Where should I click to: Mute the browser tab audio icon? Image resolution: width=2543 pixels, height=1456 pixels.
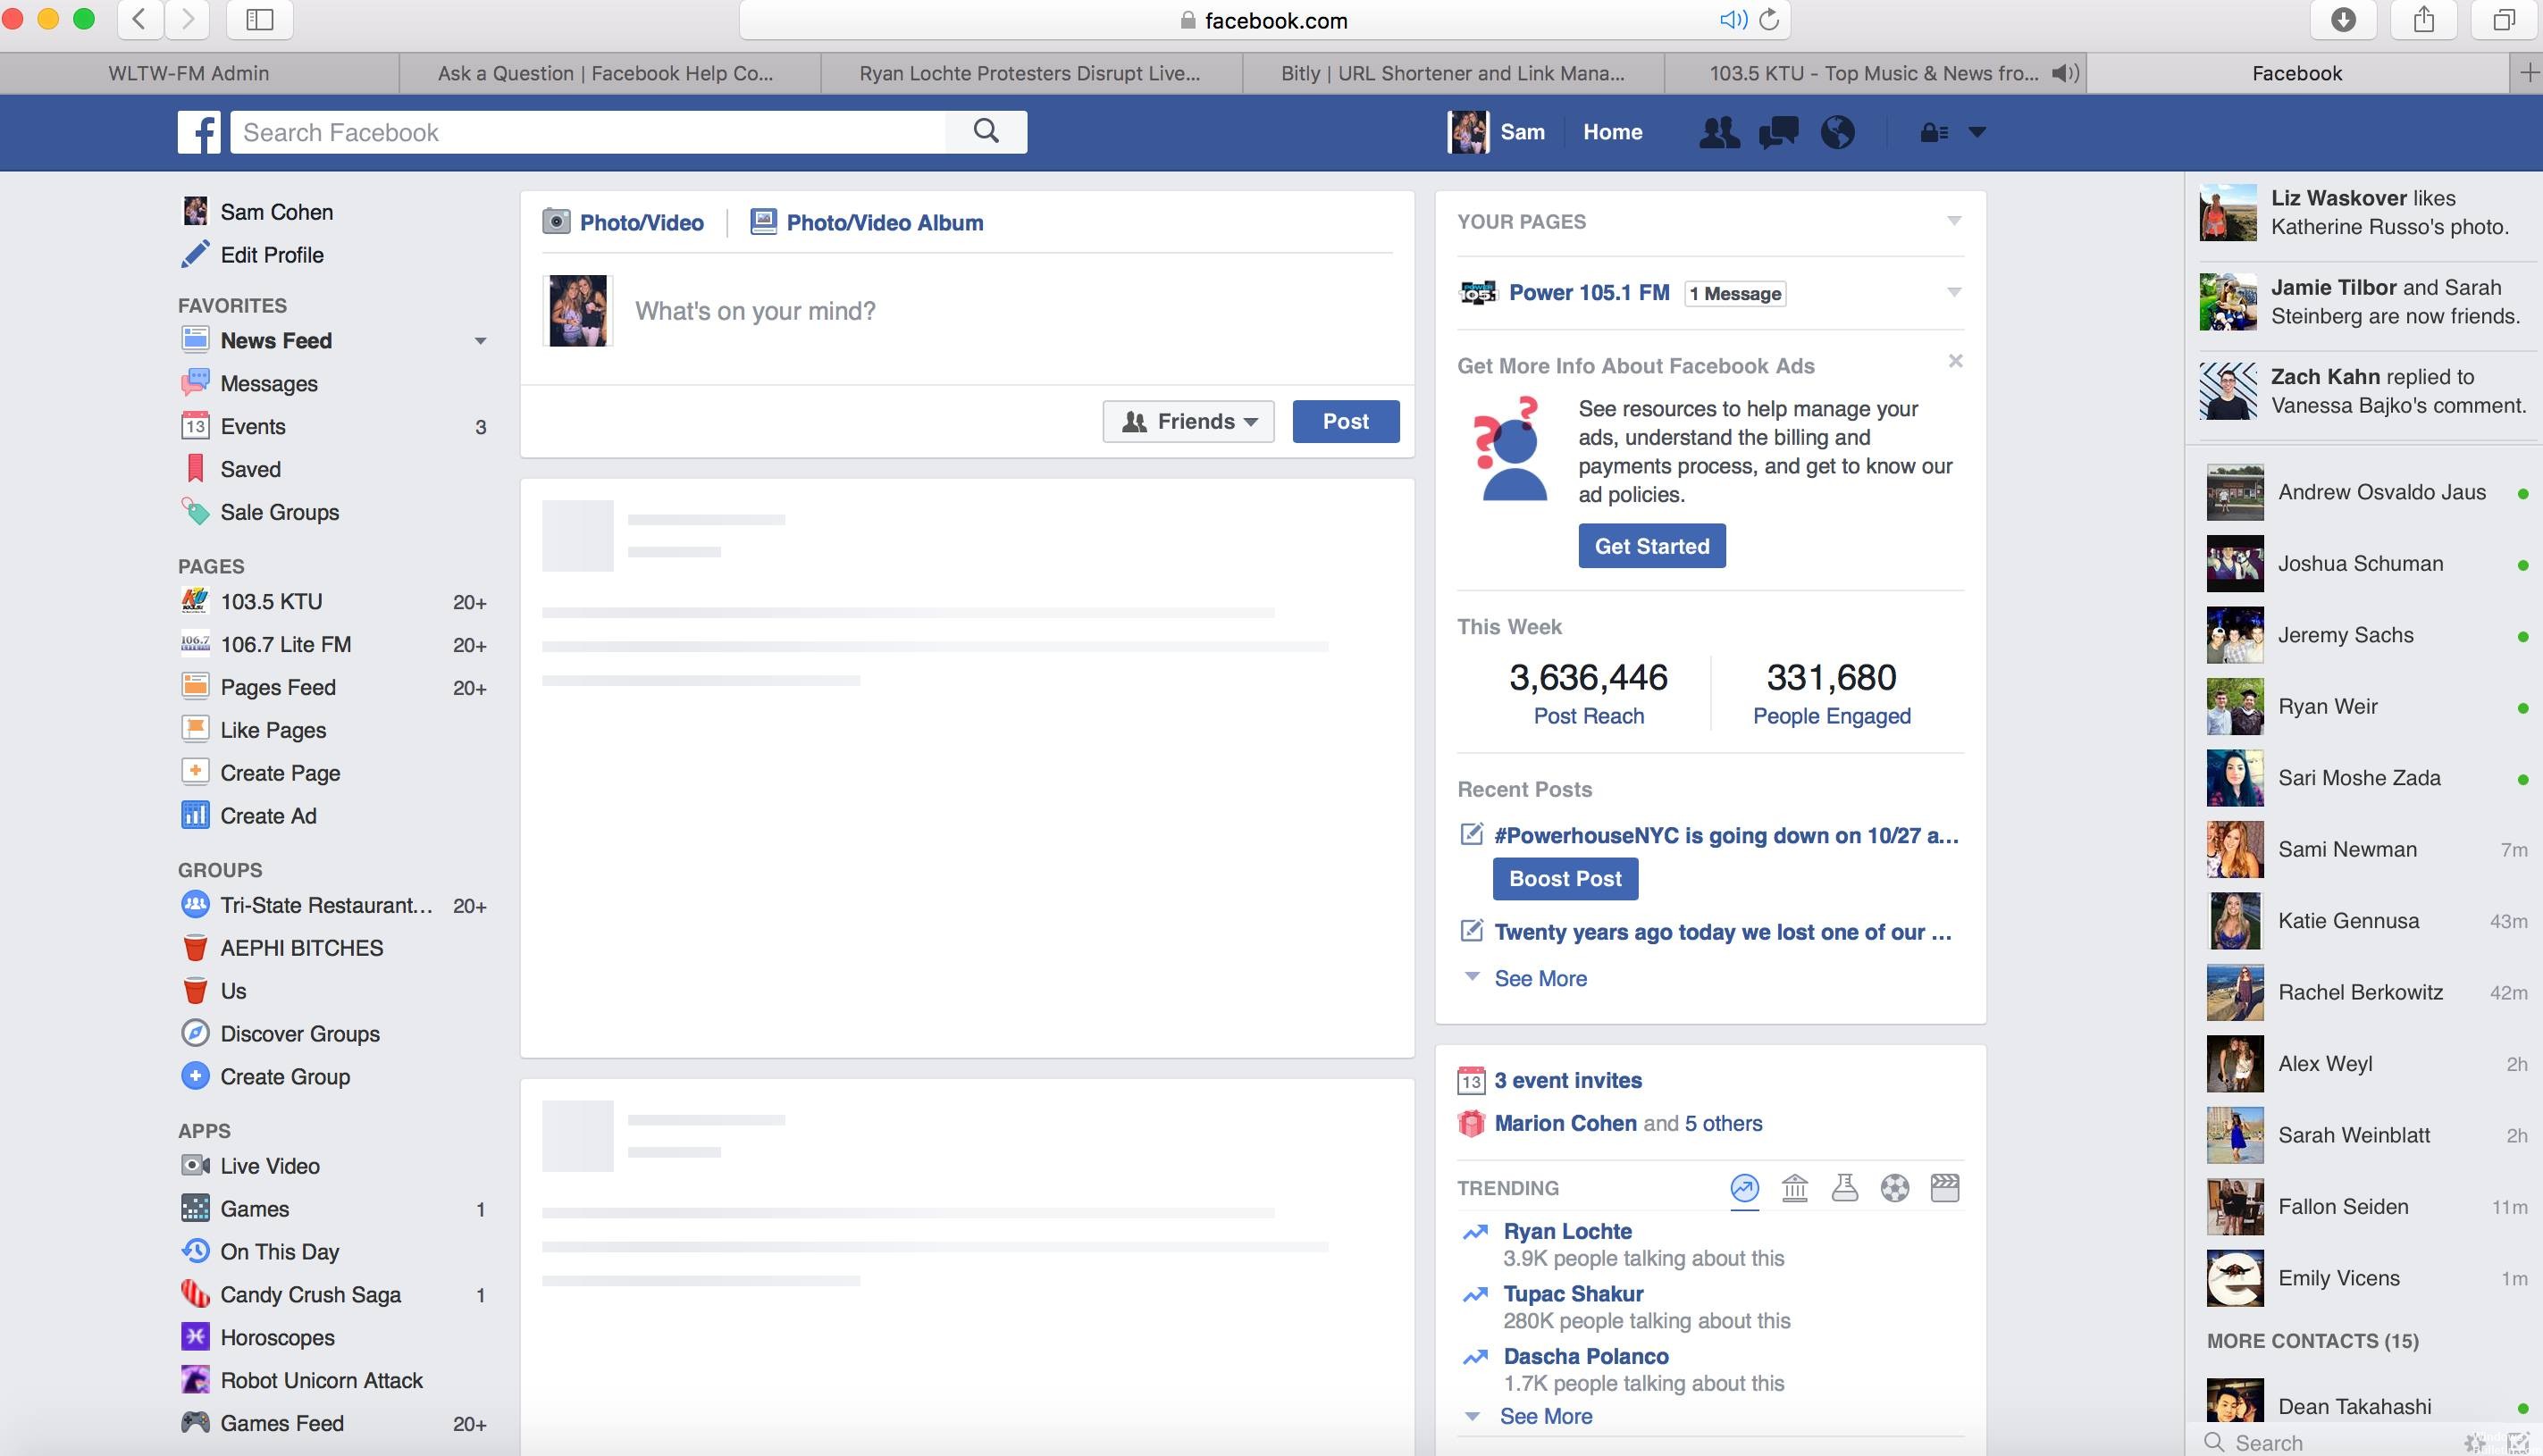[1733, 19]
